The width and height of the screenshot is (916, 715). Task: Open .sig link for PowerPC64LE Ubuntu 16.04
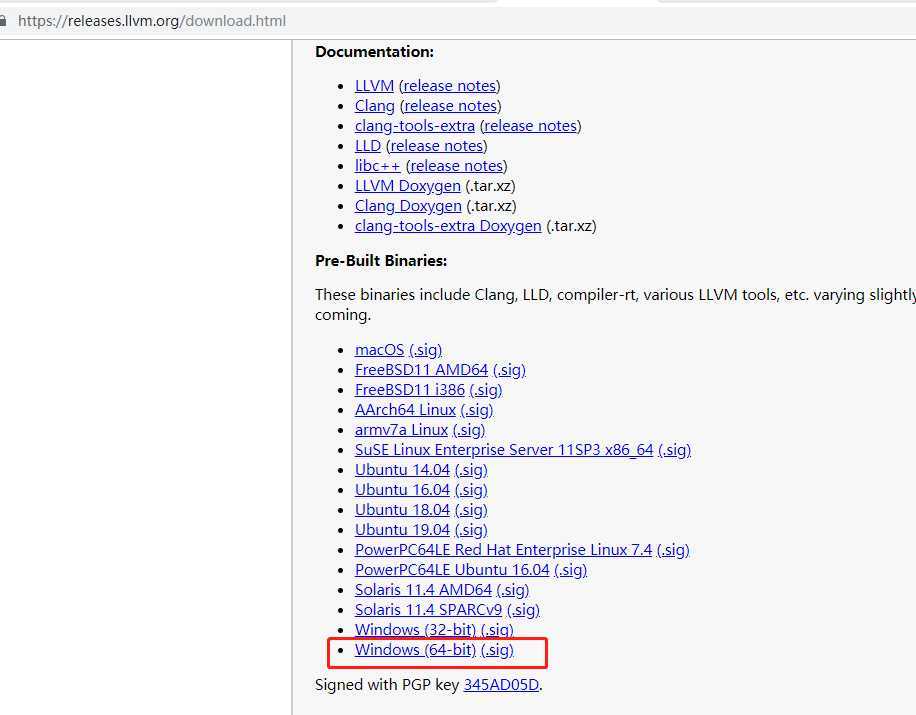tap(571, 570)
